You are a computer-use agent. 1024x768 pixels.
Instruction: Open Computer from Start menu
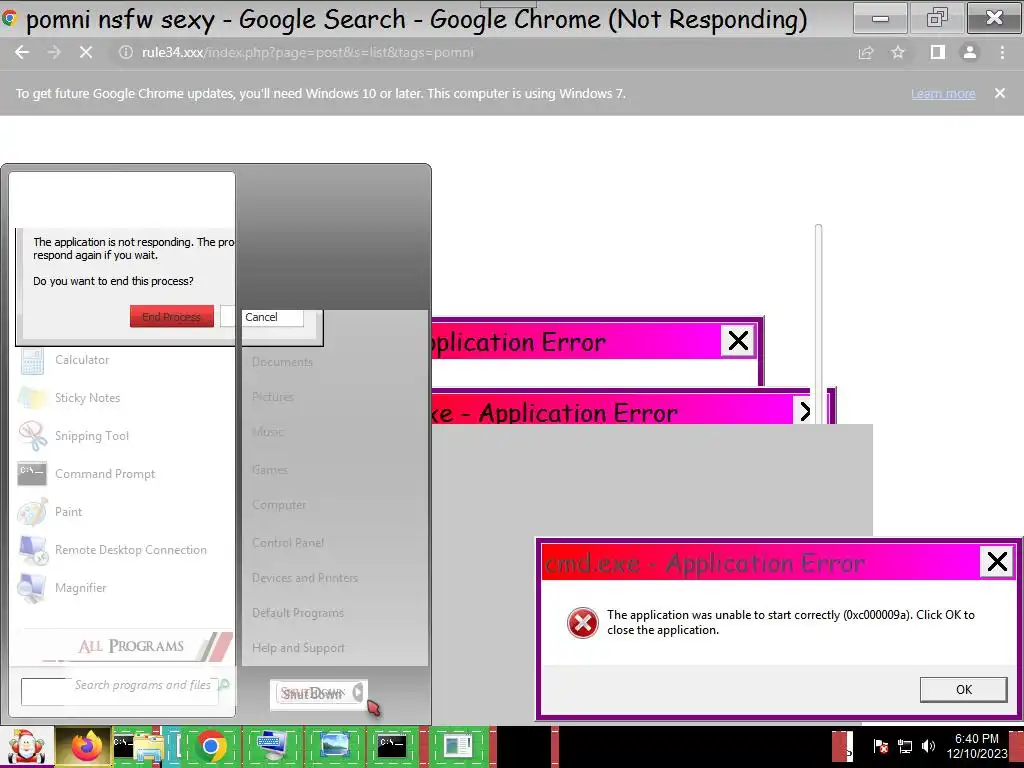pos(280,505)
